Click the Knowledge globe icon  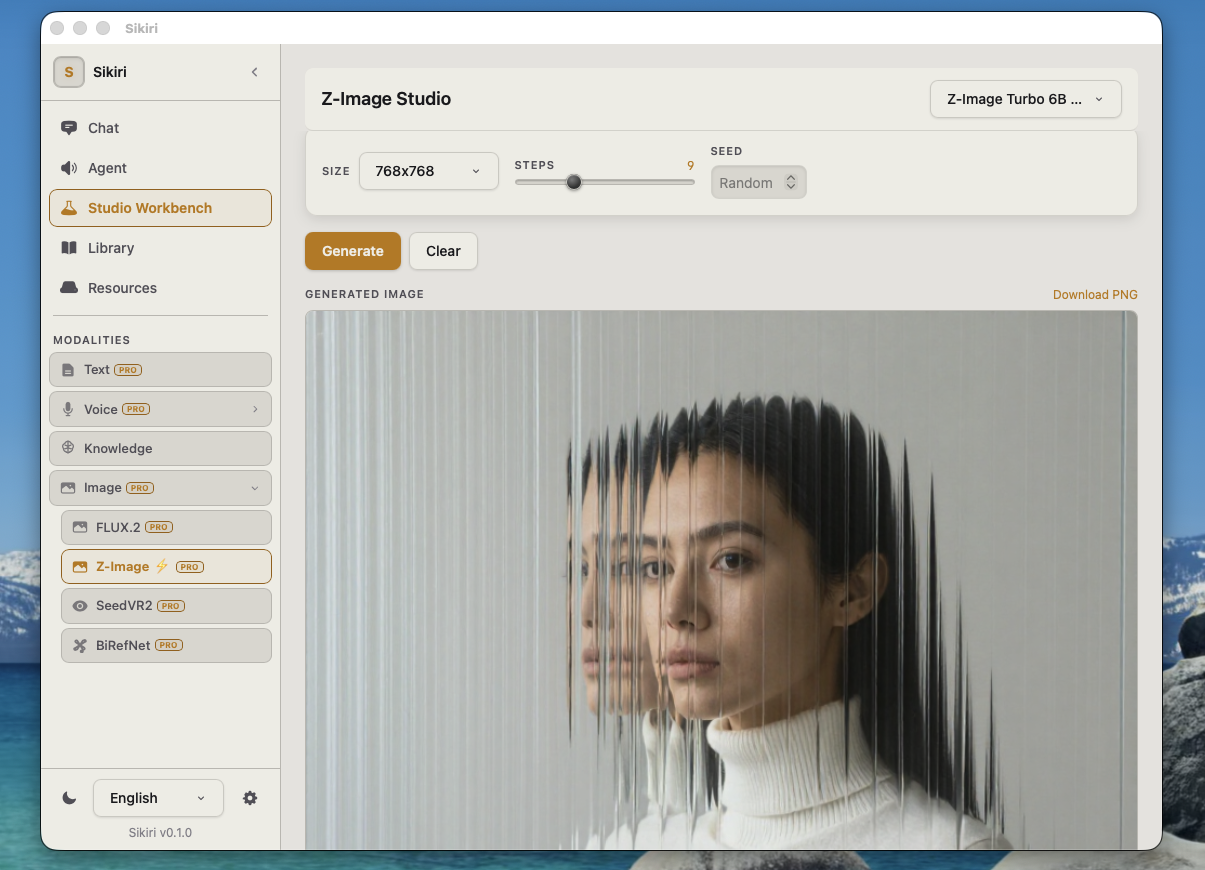pyautogui.click(x=68, y=448)
